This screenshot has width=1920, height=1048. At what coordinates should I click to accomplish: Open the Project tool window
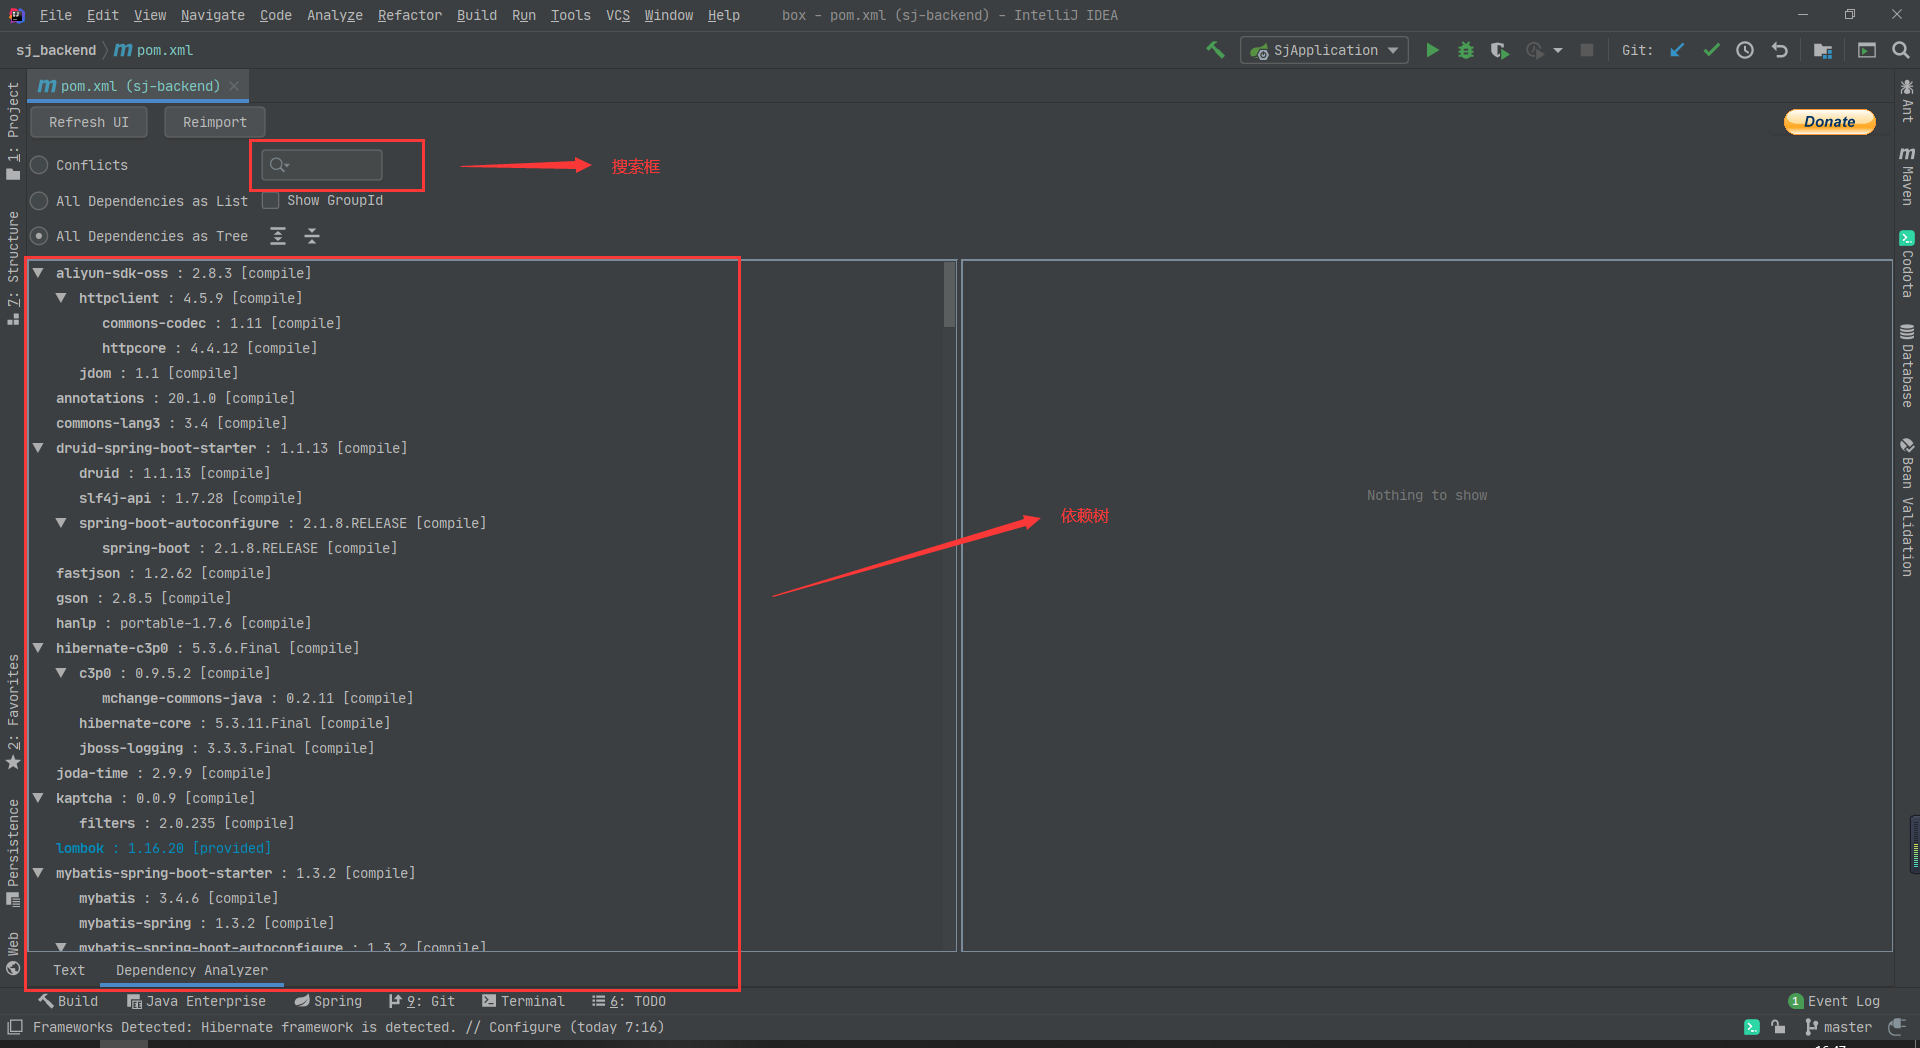[x=13, y=131]
